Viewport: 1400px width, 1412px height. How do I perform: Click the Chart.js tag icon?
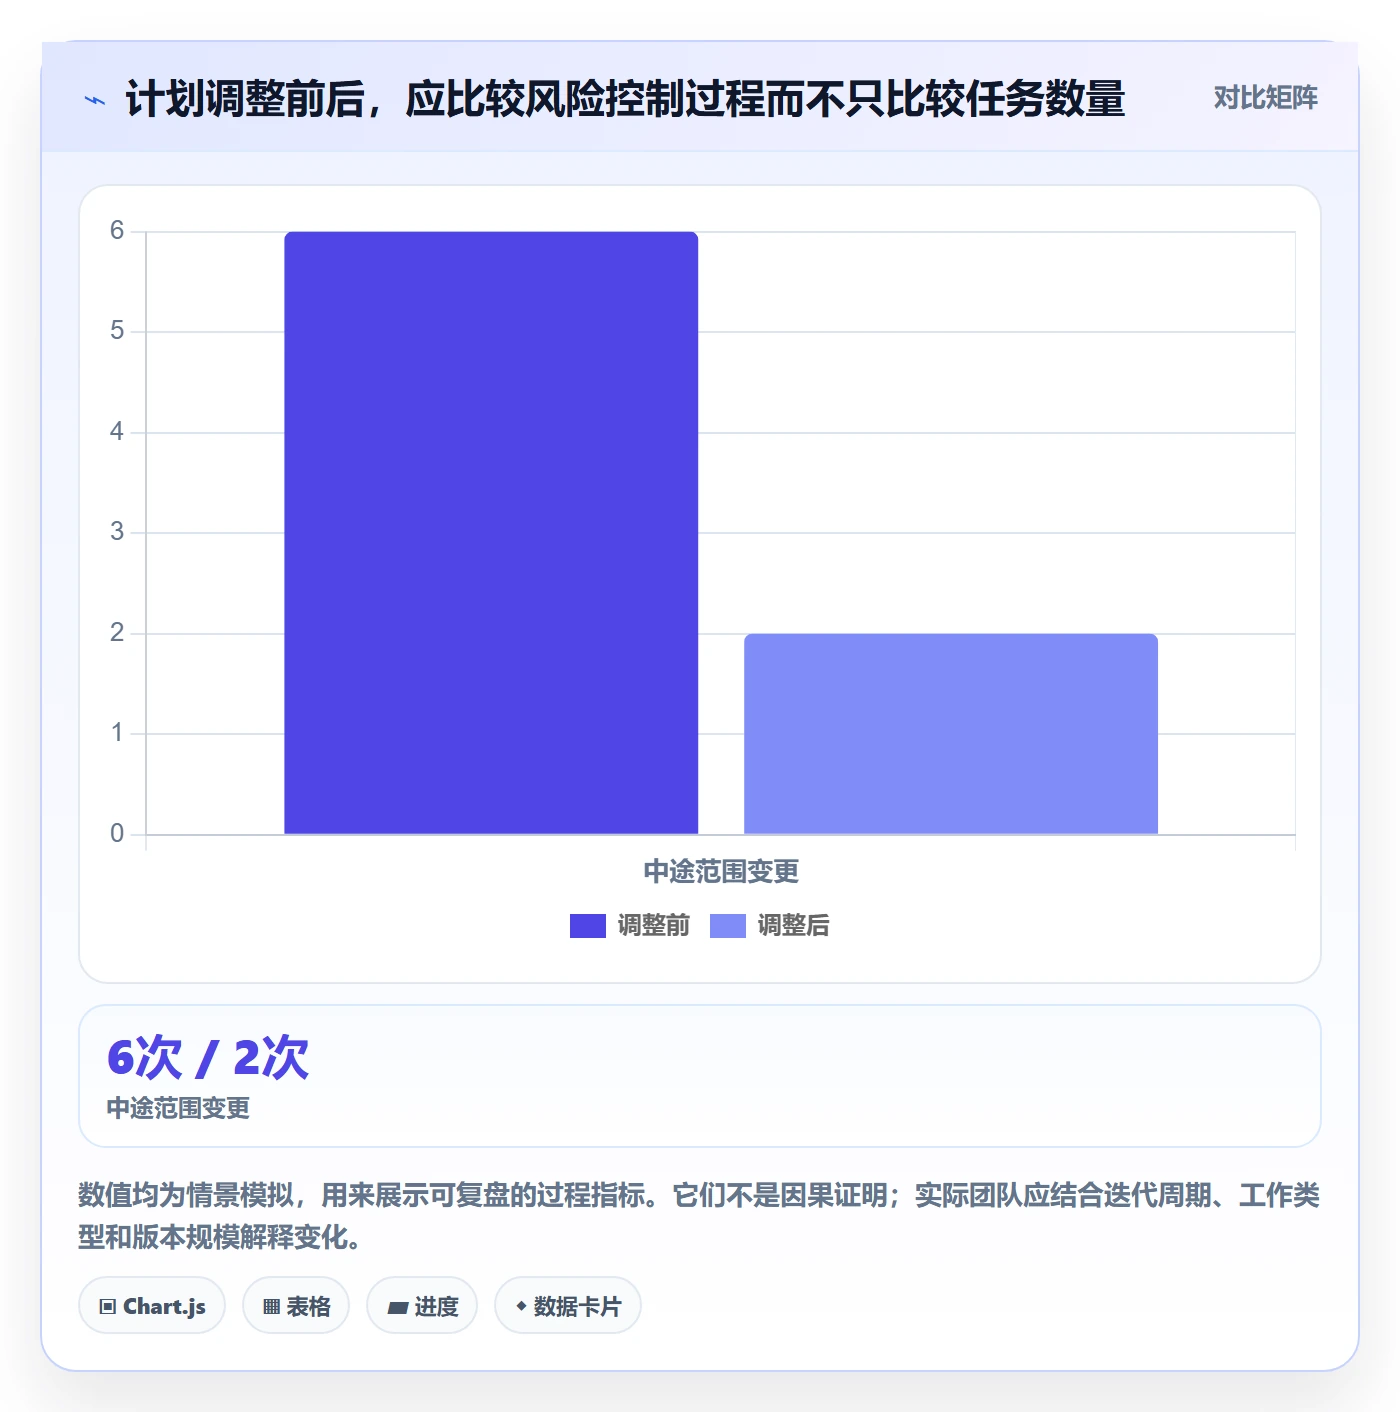point(108,1306)
